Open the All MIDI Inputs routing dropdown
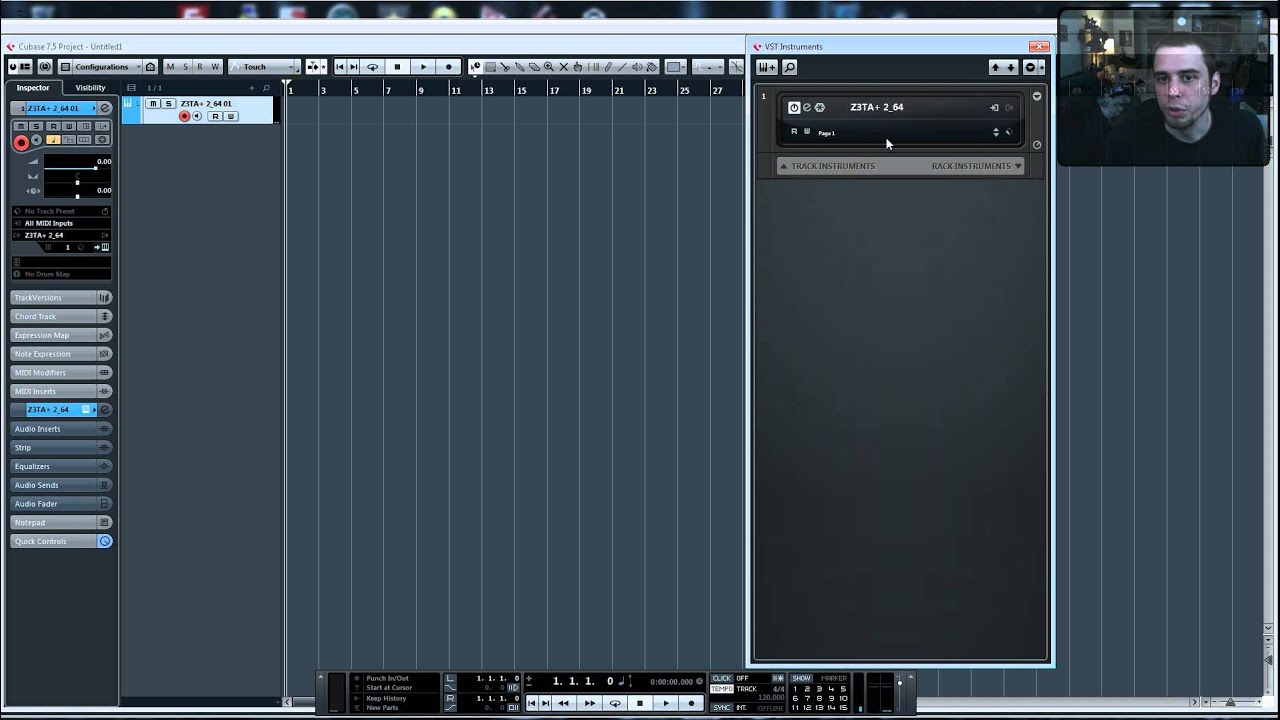The image size is (1280, 720). (61, 223)
